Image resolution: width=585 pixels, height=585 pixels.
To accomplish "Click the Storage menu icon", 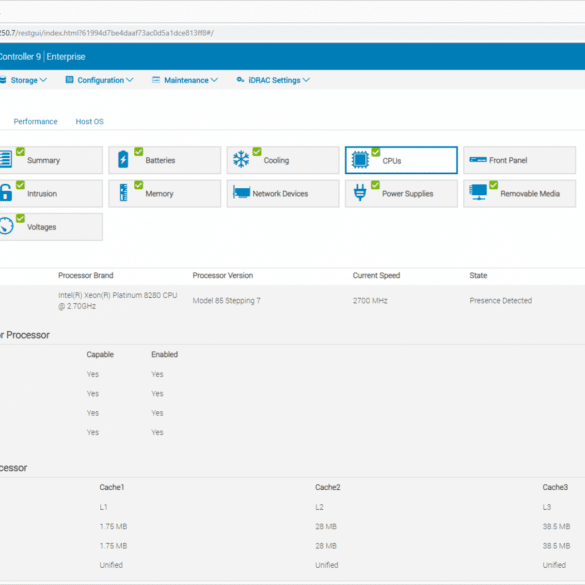I will point(3,80).
